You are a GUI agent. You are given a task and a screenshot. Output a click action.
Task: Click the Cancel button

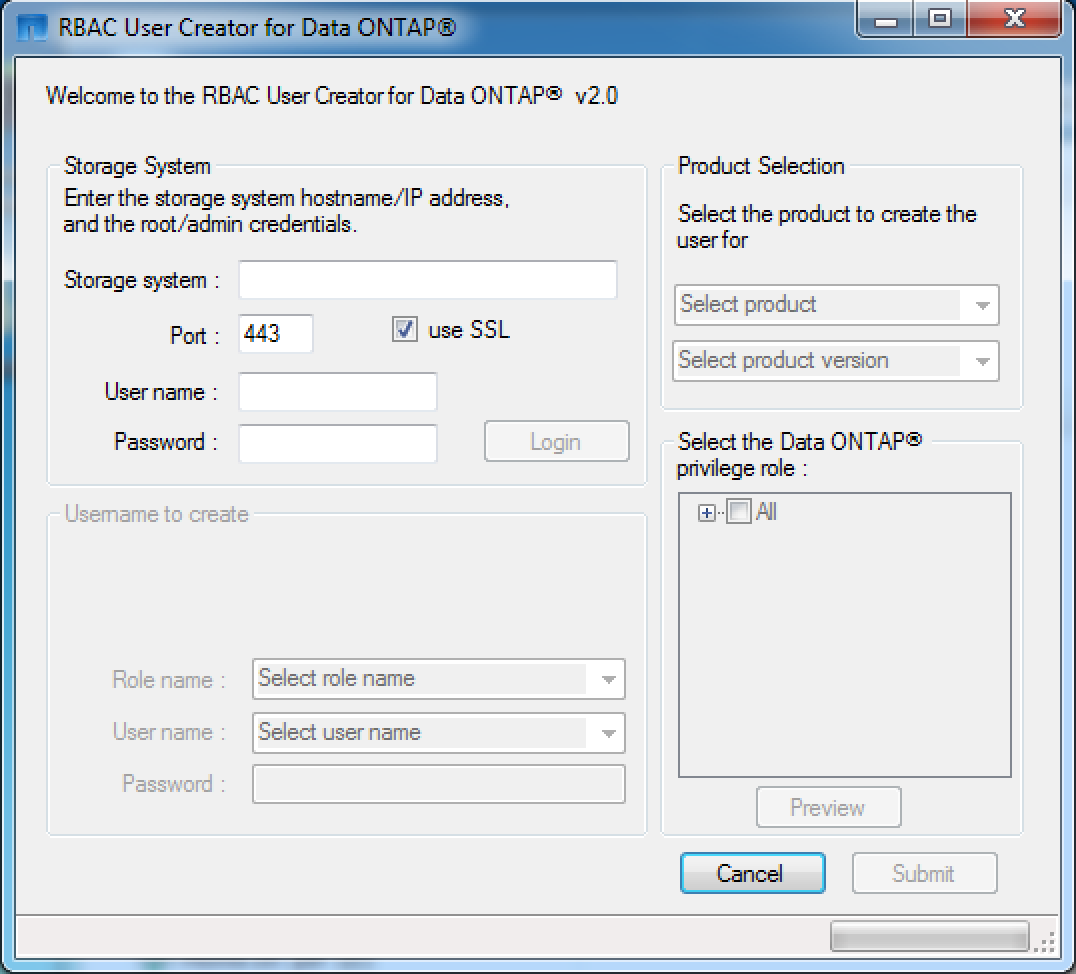point(752,873)
